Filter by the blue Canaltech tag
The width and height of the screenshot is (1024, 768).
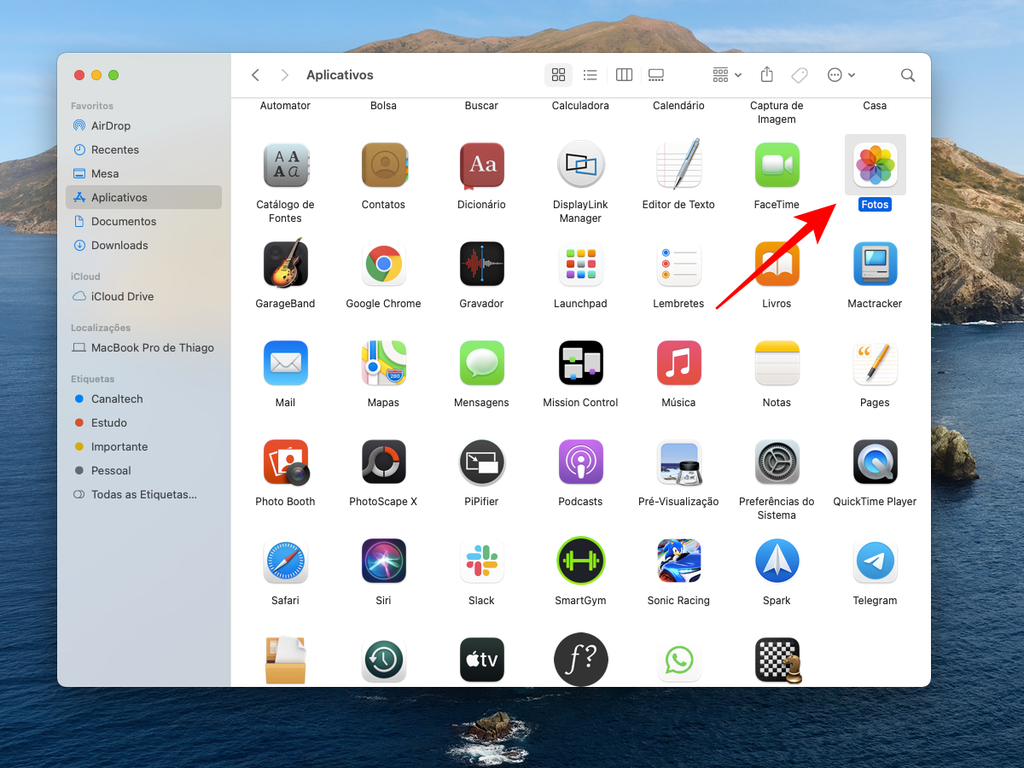coord(144,399)
